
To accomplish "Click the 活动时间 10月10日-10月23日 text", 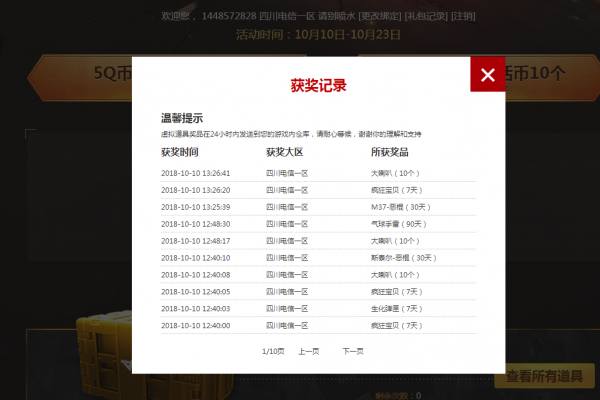I will (x=318, y=35).
